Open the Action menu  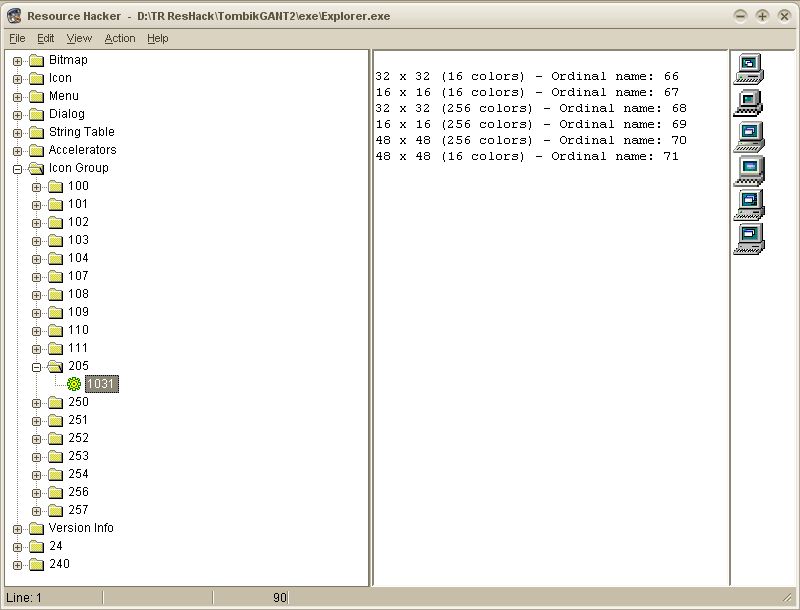(x=120, y=38)
